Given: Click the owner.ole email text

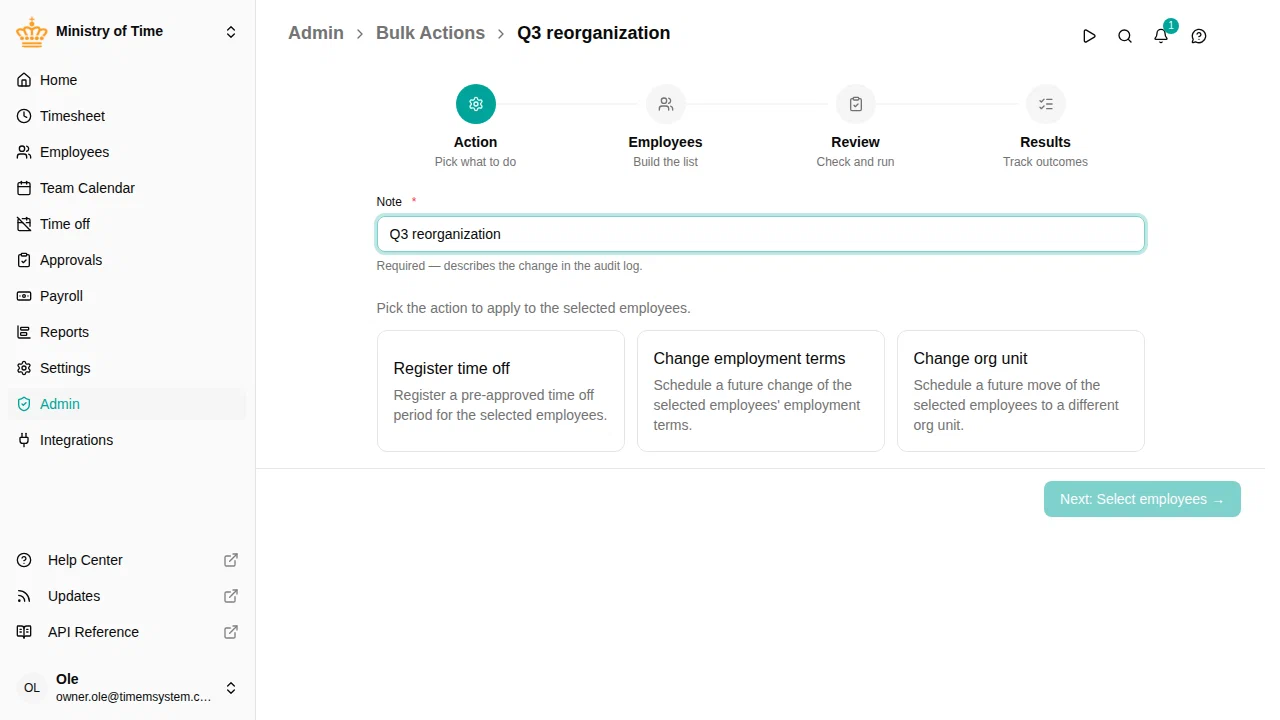Looking at the screenshot, I should 134,697.
